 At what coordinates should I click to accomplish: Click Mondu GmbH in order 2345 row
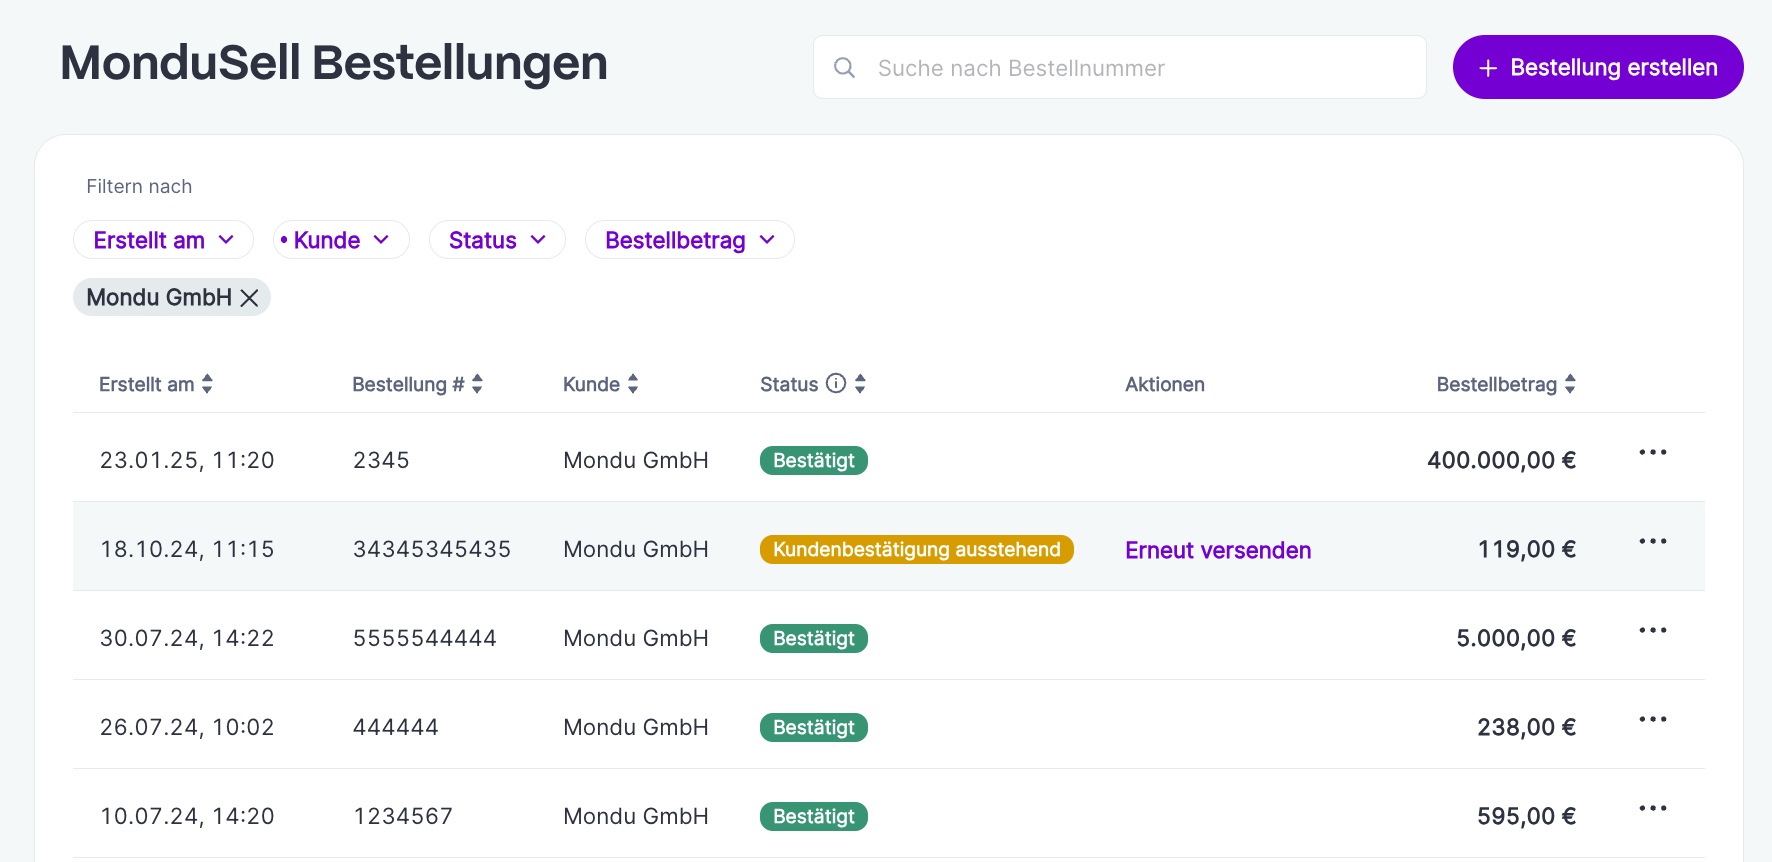click(x=636, y=460)
